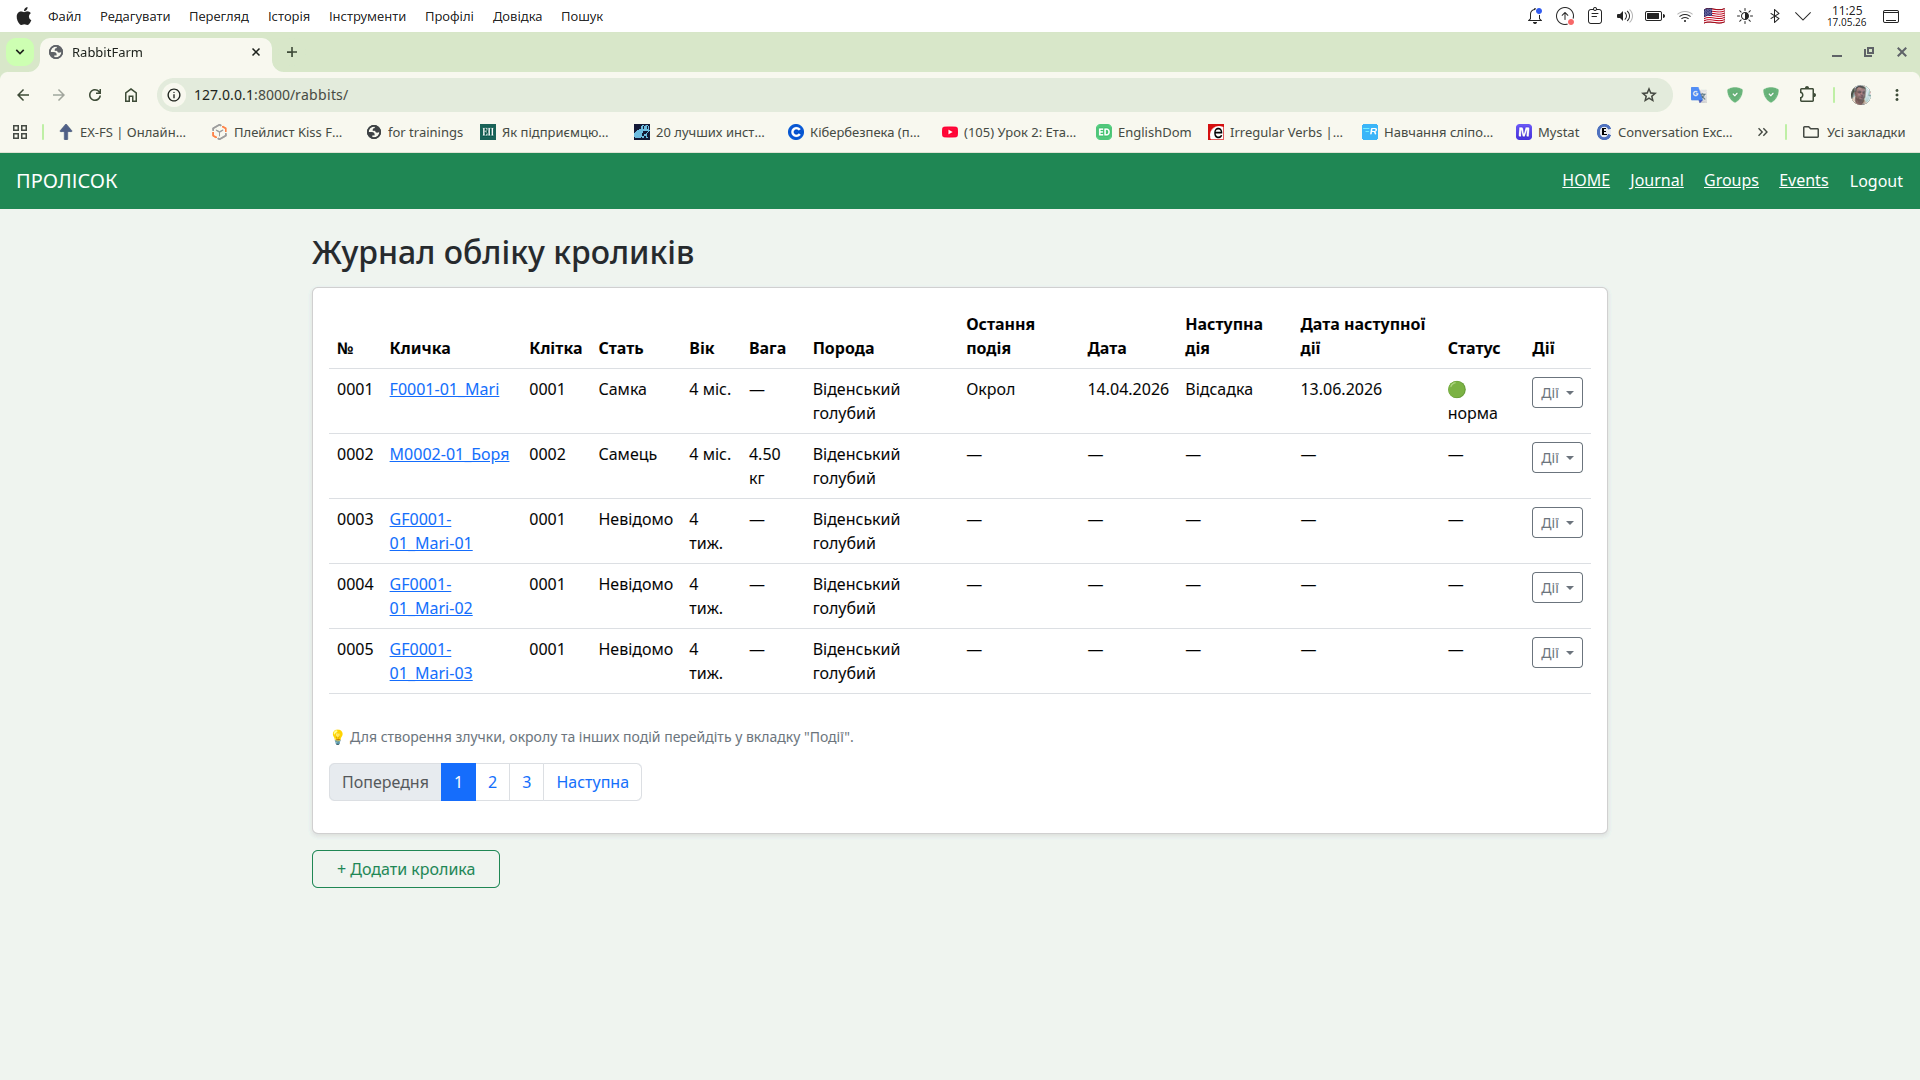
Task: Click Logout in the navbar
Action: pos(1876,181)
